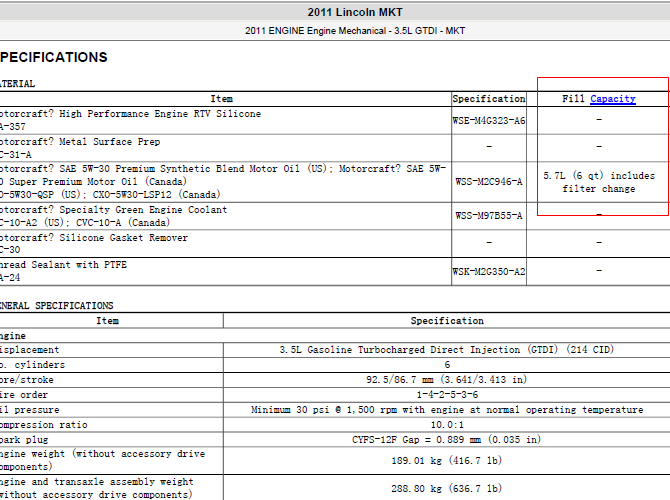The height and width of the screenshot is (500, 670).
Task: Click the Metal Surface Prep item row
Action: (x=225, y=148)
